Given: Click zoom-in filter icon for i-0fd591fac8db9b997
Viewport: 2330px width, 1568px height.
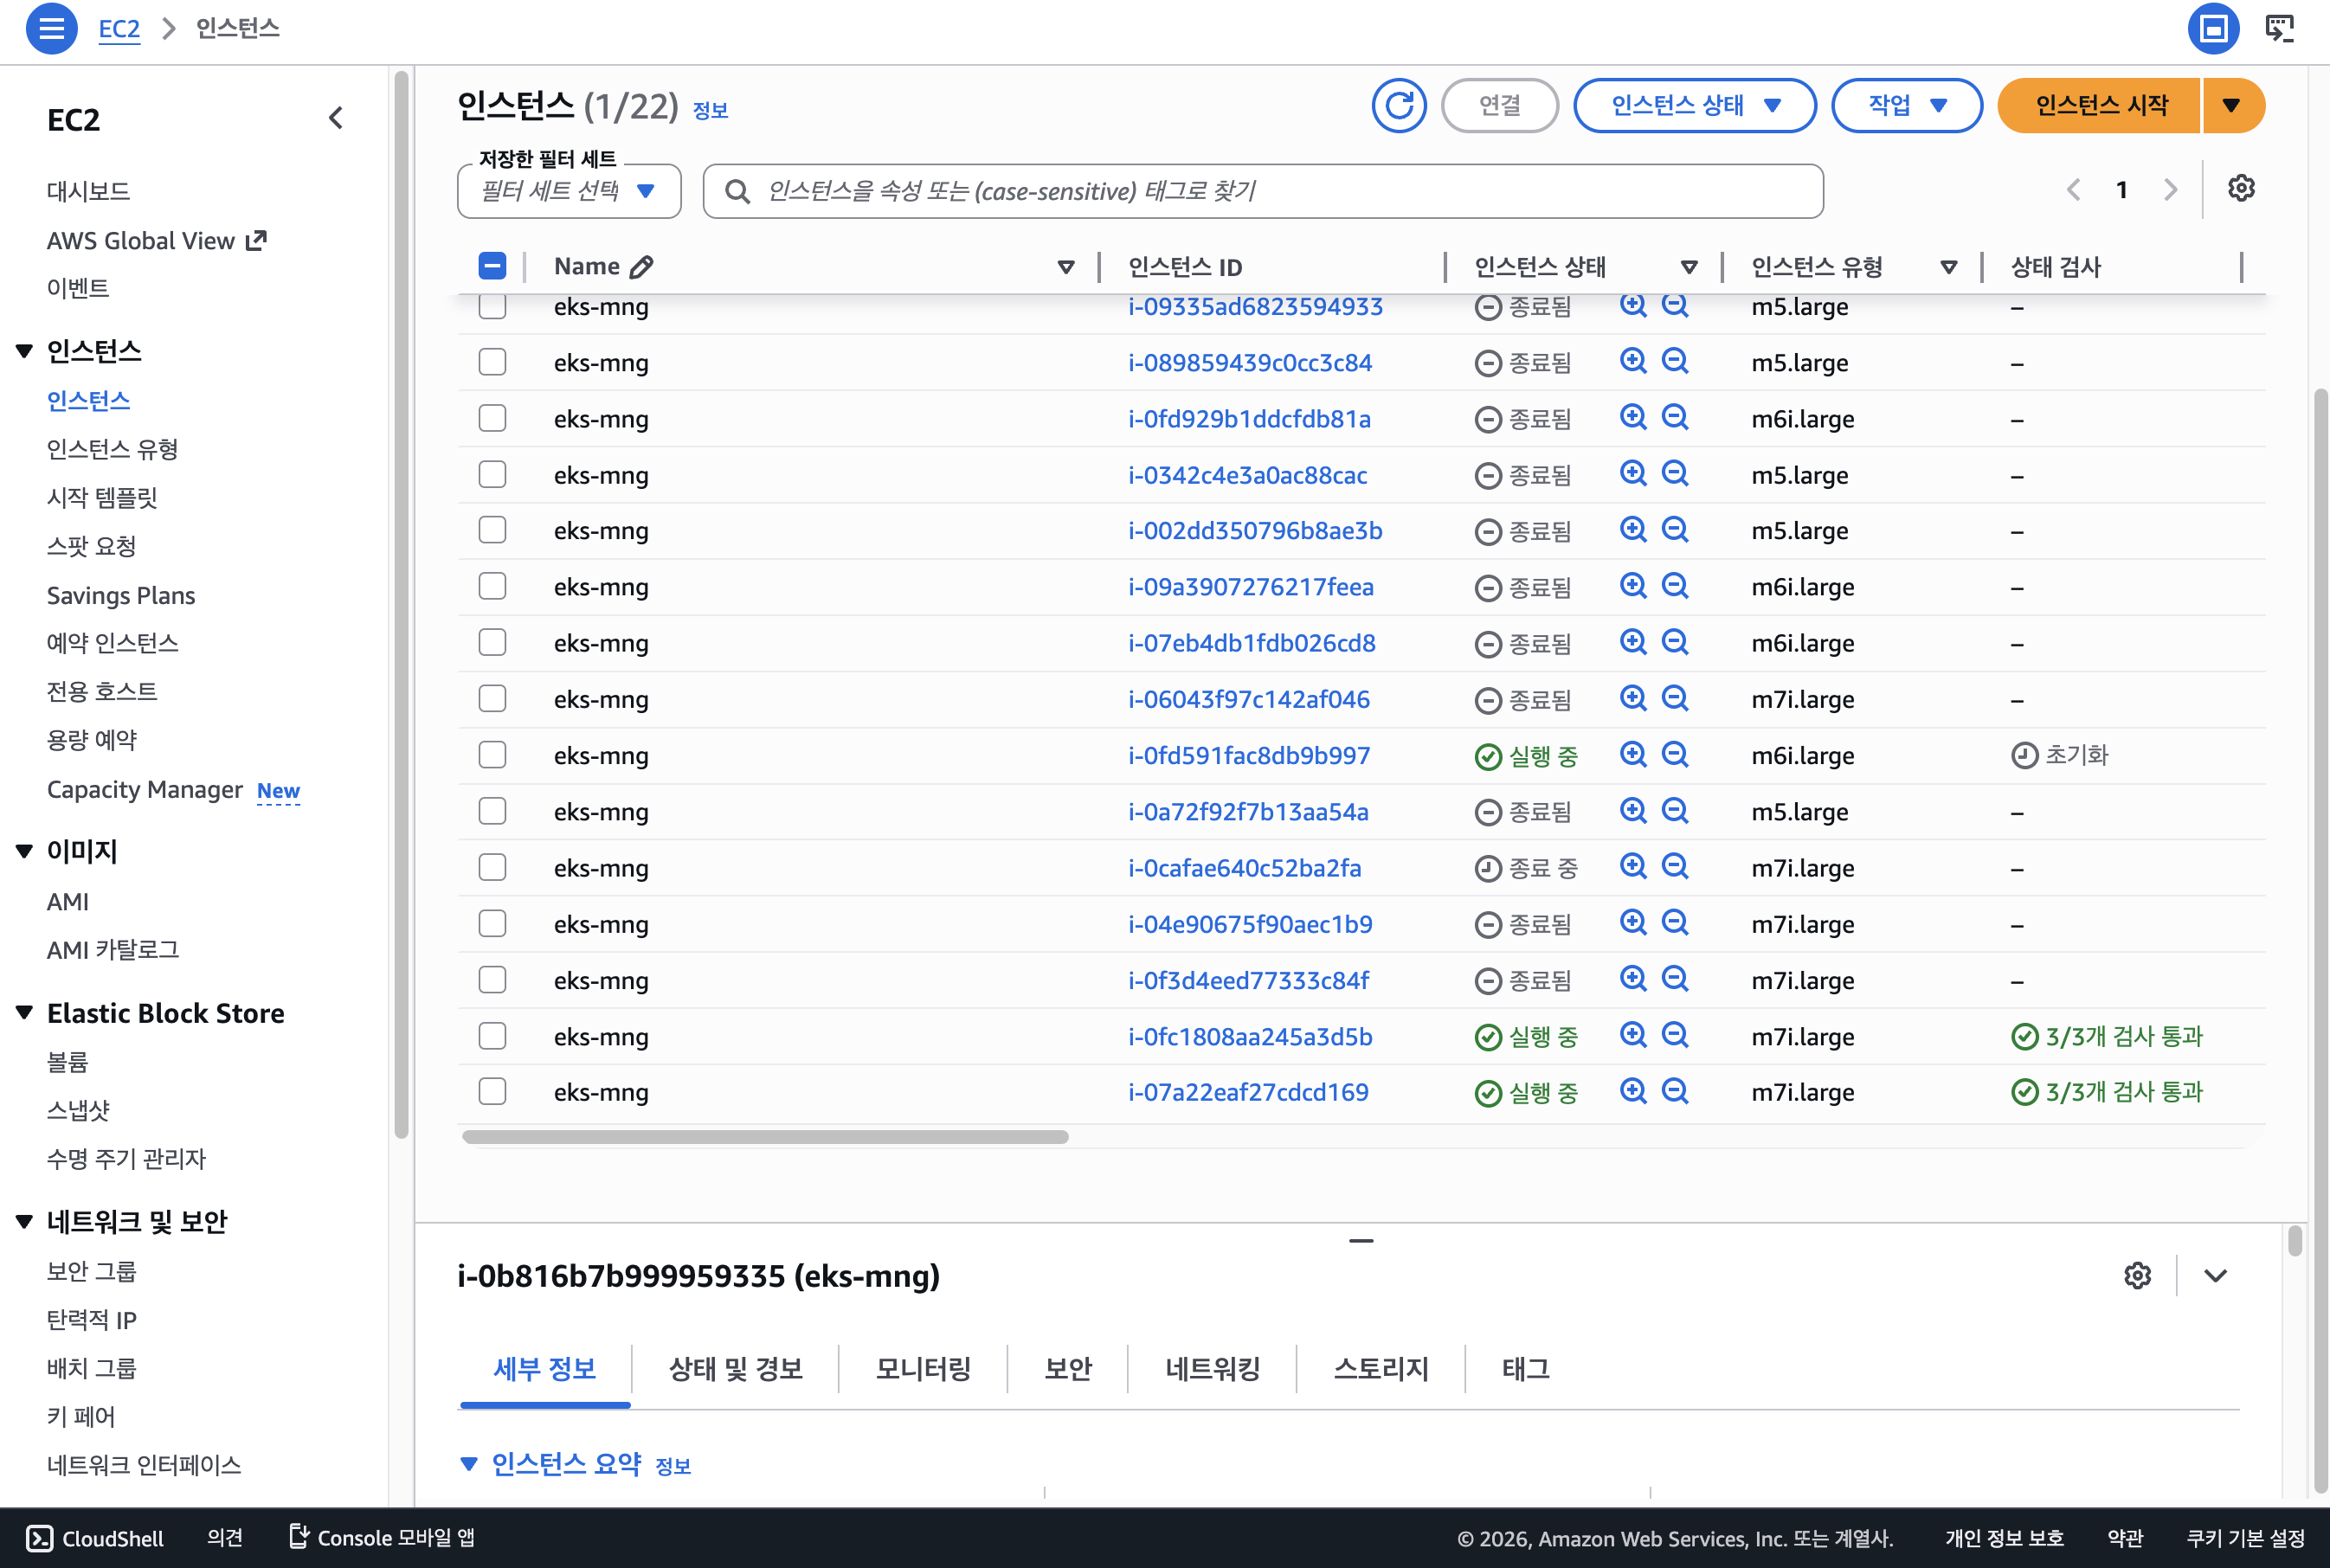Looking at the screenshot, I should (x=1633, y=754).
